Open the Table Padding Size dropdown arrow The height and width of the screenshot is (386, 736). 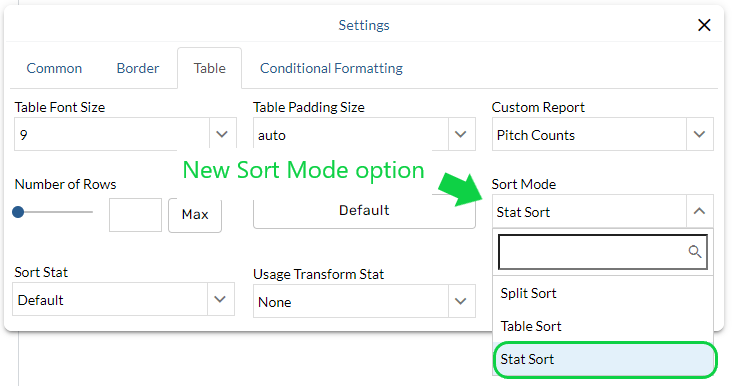[461, 134]
